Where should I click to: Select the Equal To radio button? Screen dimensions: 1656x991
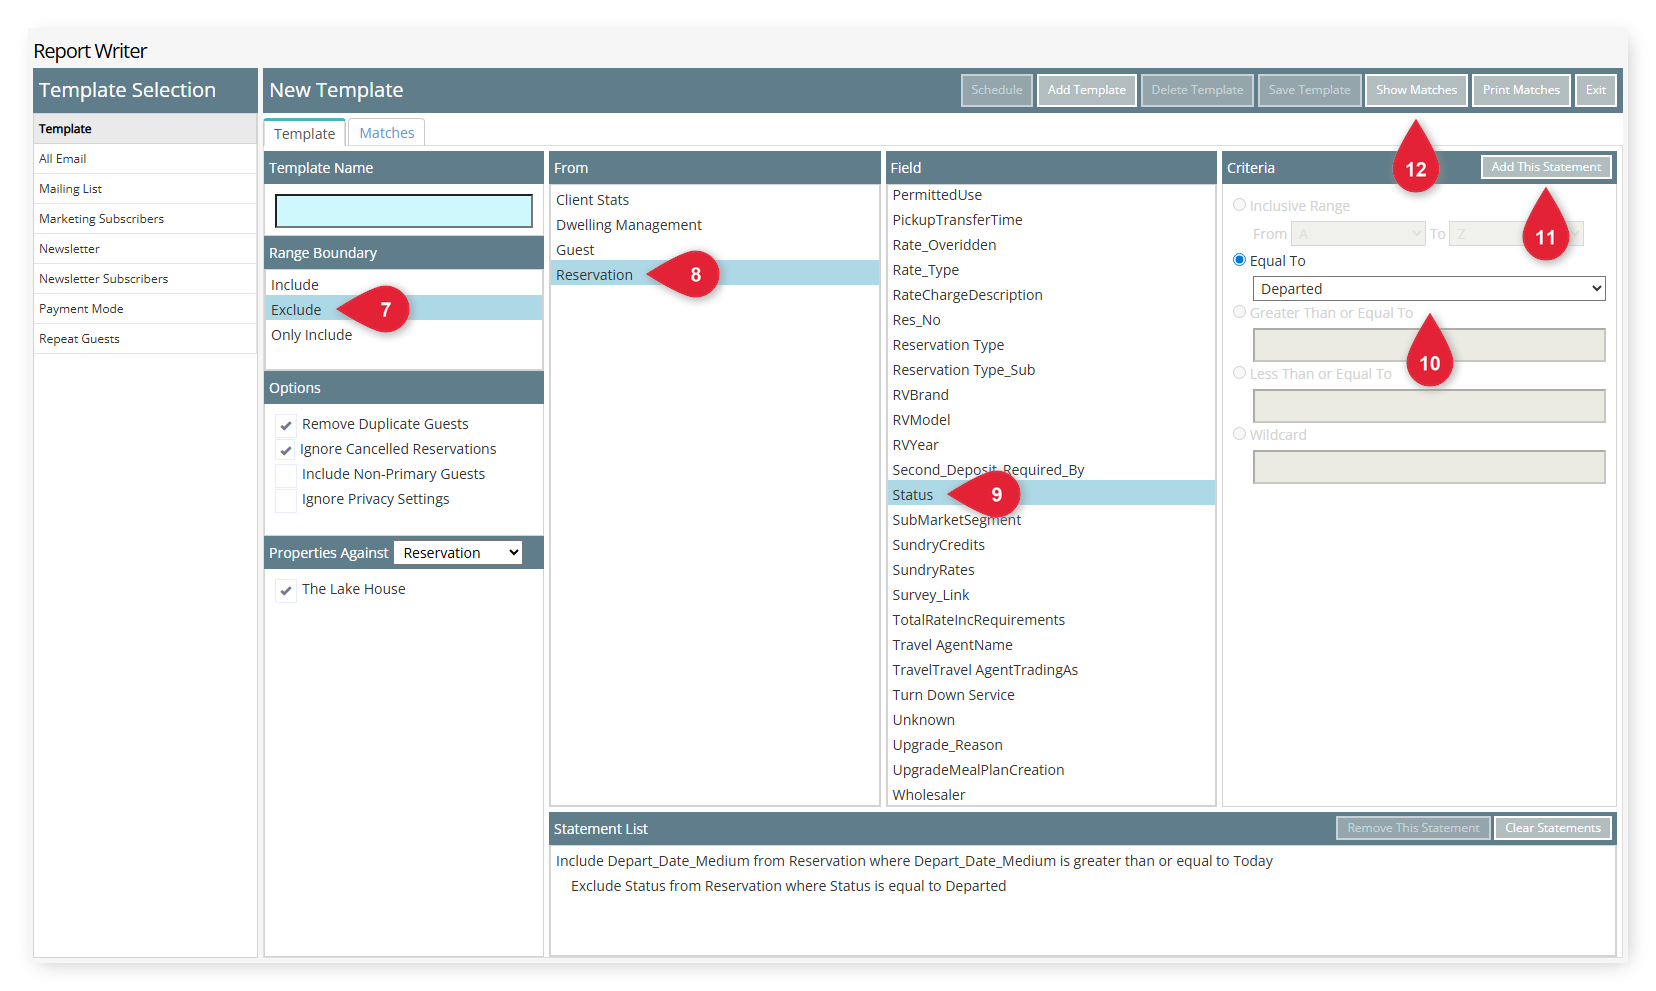coord(1239,260)
